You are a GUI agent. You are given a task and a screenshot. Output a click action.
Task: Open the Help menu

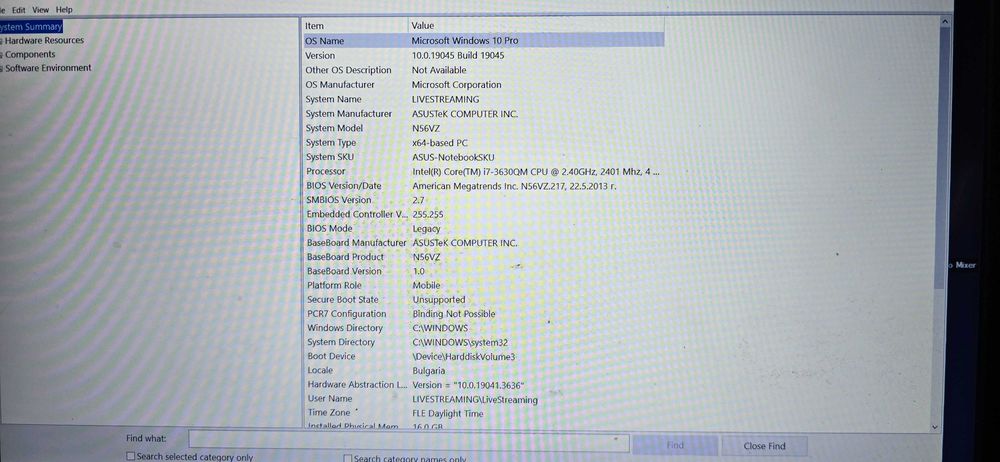tap(64, 10)
